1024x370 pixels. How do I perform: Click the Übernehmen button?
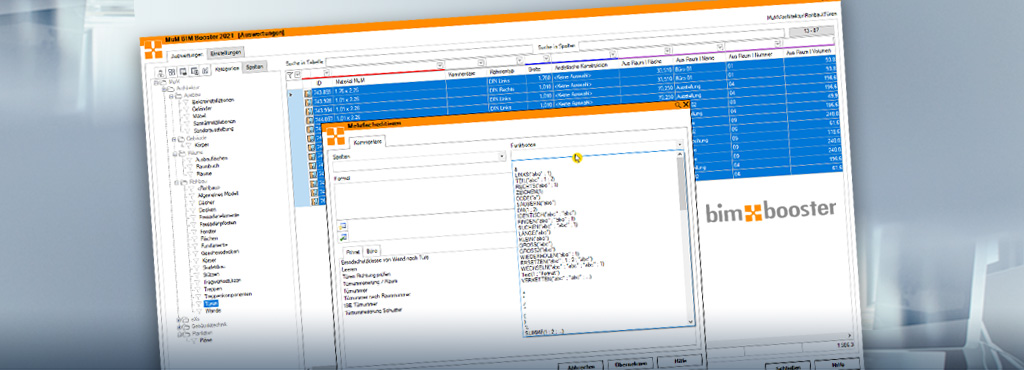coord(630,364)
